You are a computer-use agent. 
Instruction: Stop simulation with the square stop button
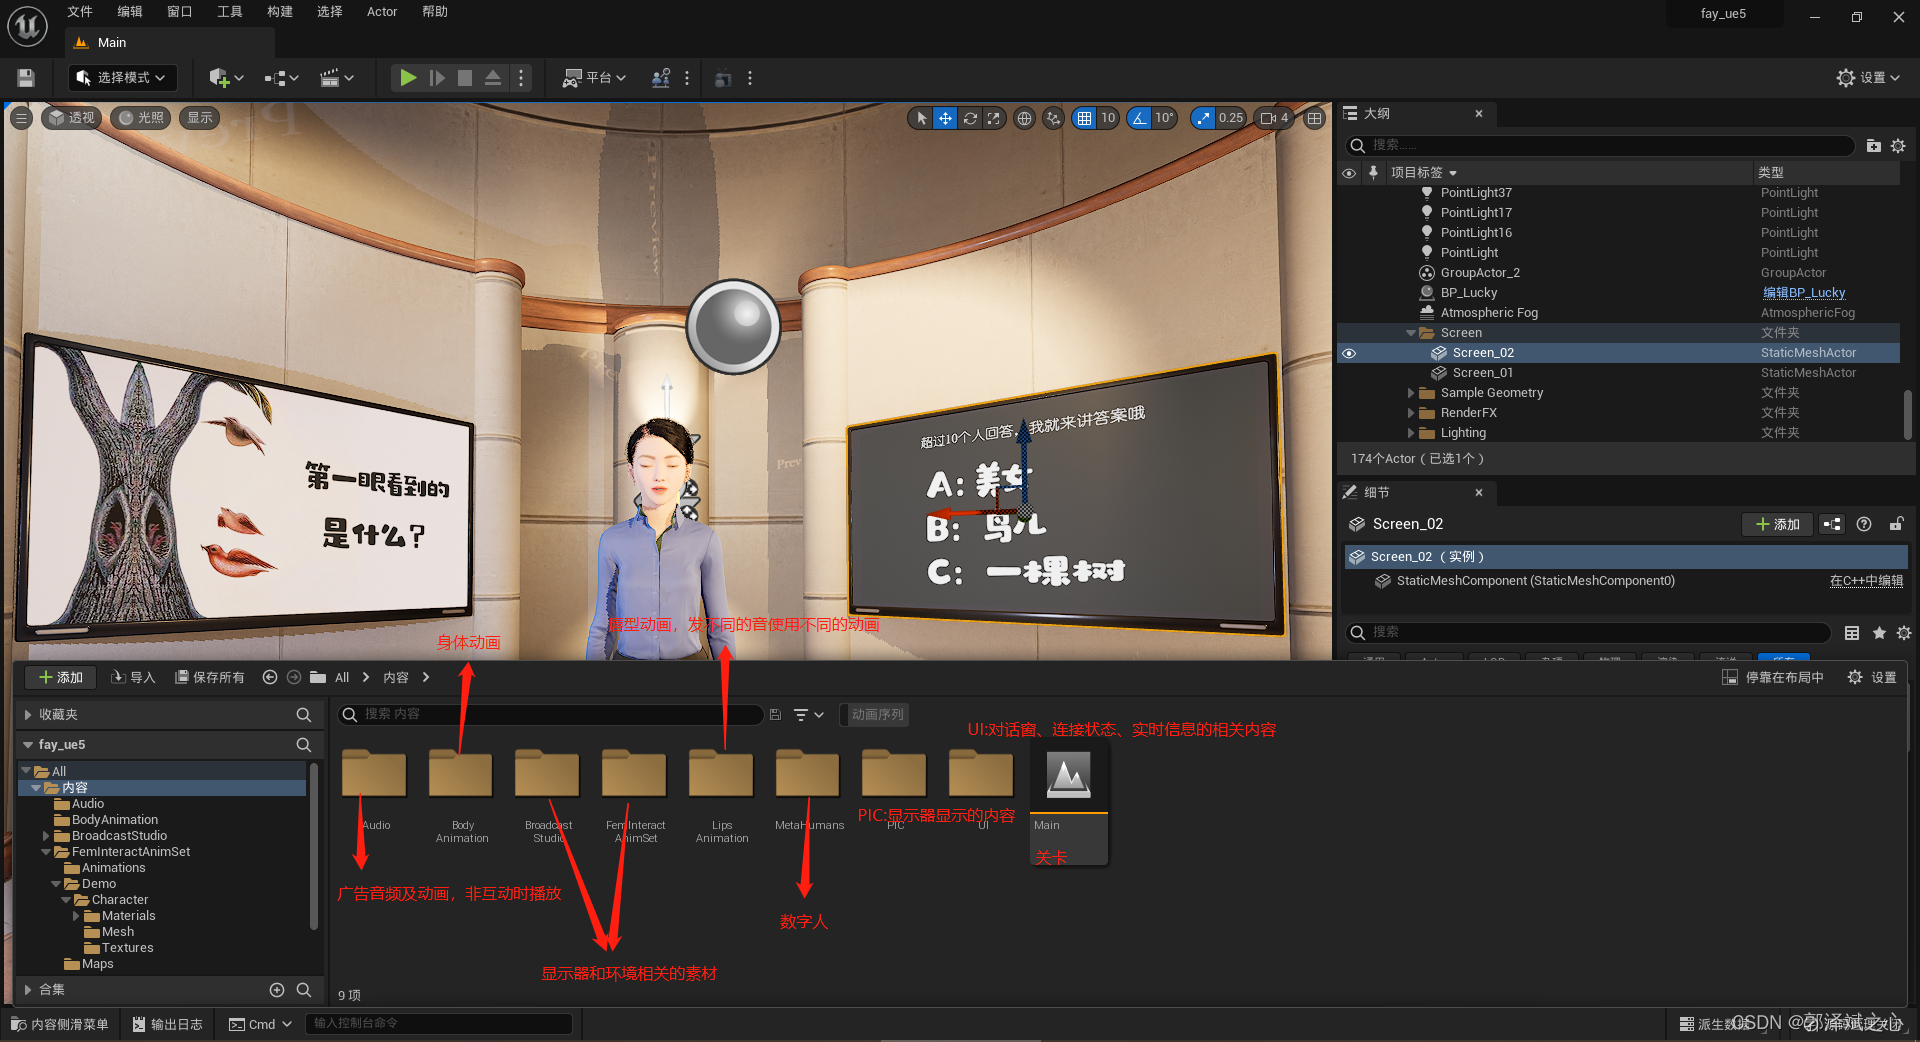tap(465, 78)
